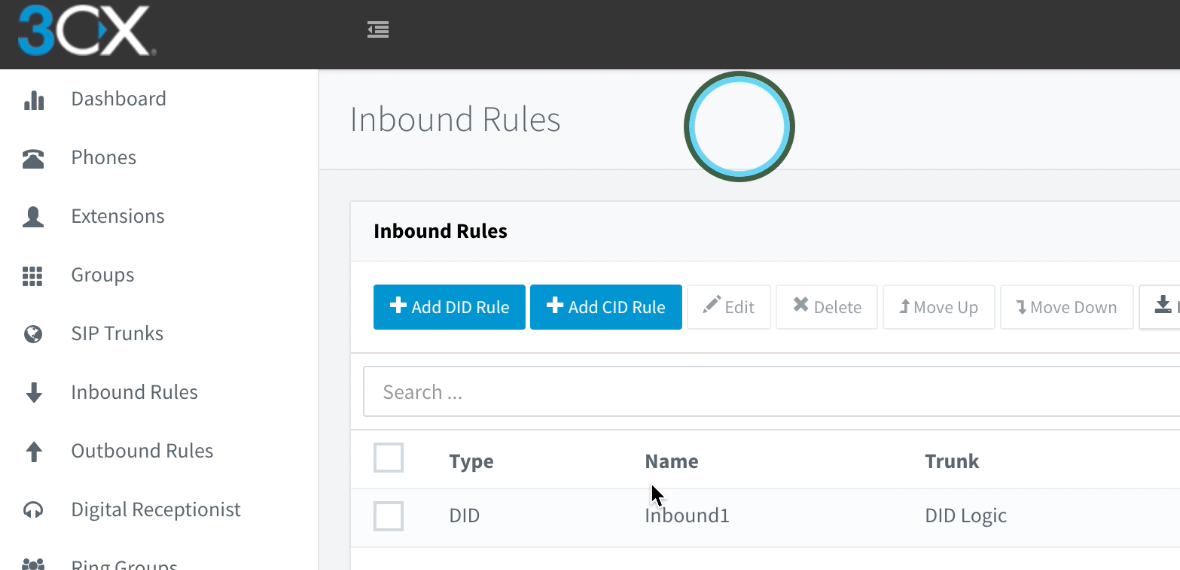
Task: Click the Edit button in the toolbar
Action: 728,307
